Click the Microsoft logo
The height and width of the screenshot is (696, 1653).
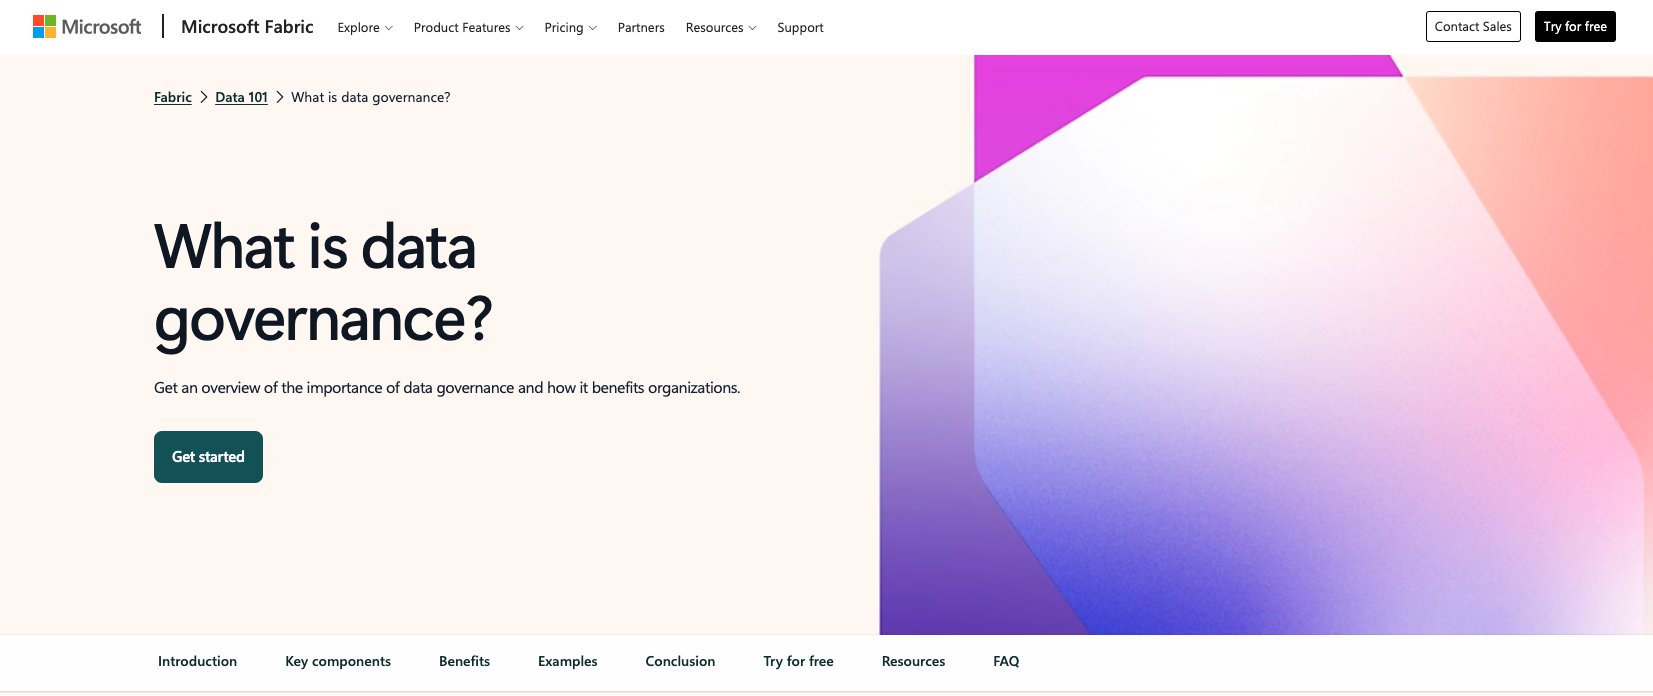87,27
